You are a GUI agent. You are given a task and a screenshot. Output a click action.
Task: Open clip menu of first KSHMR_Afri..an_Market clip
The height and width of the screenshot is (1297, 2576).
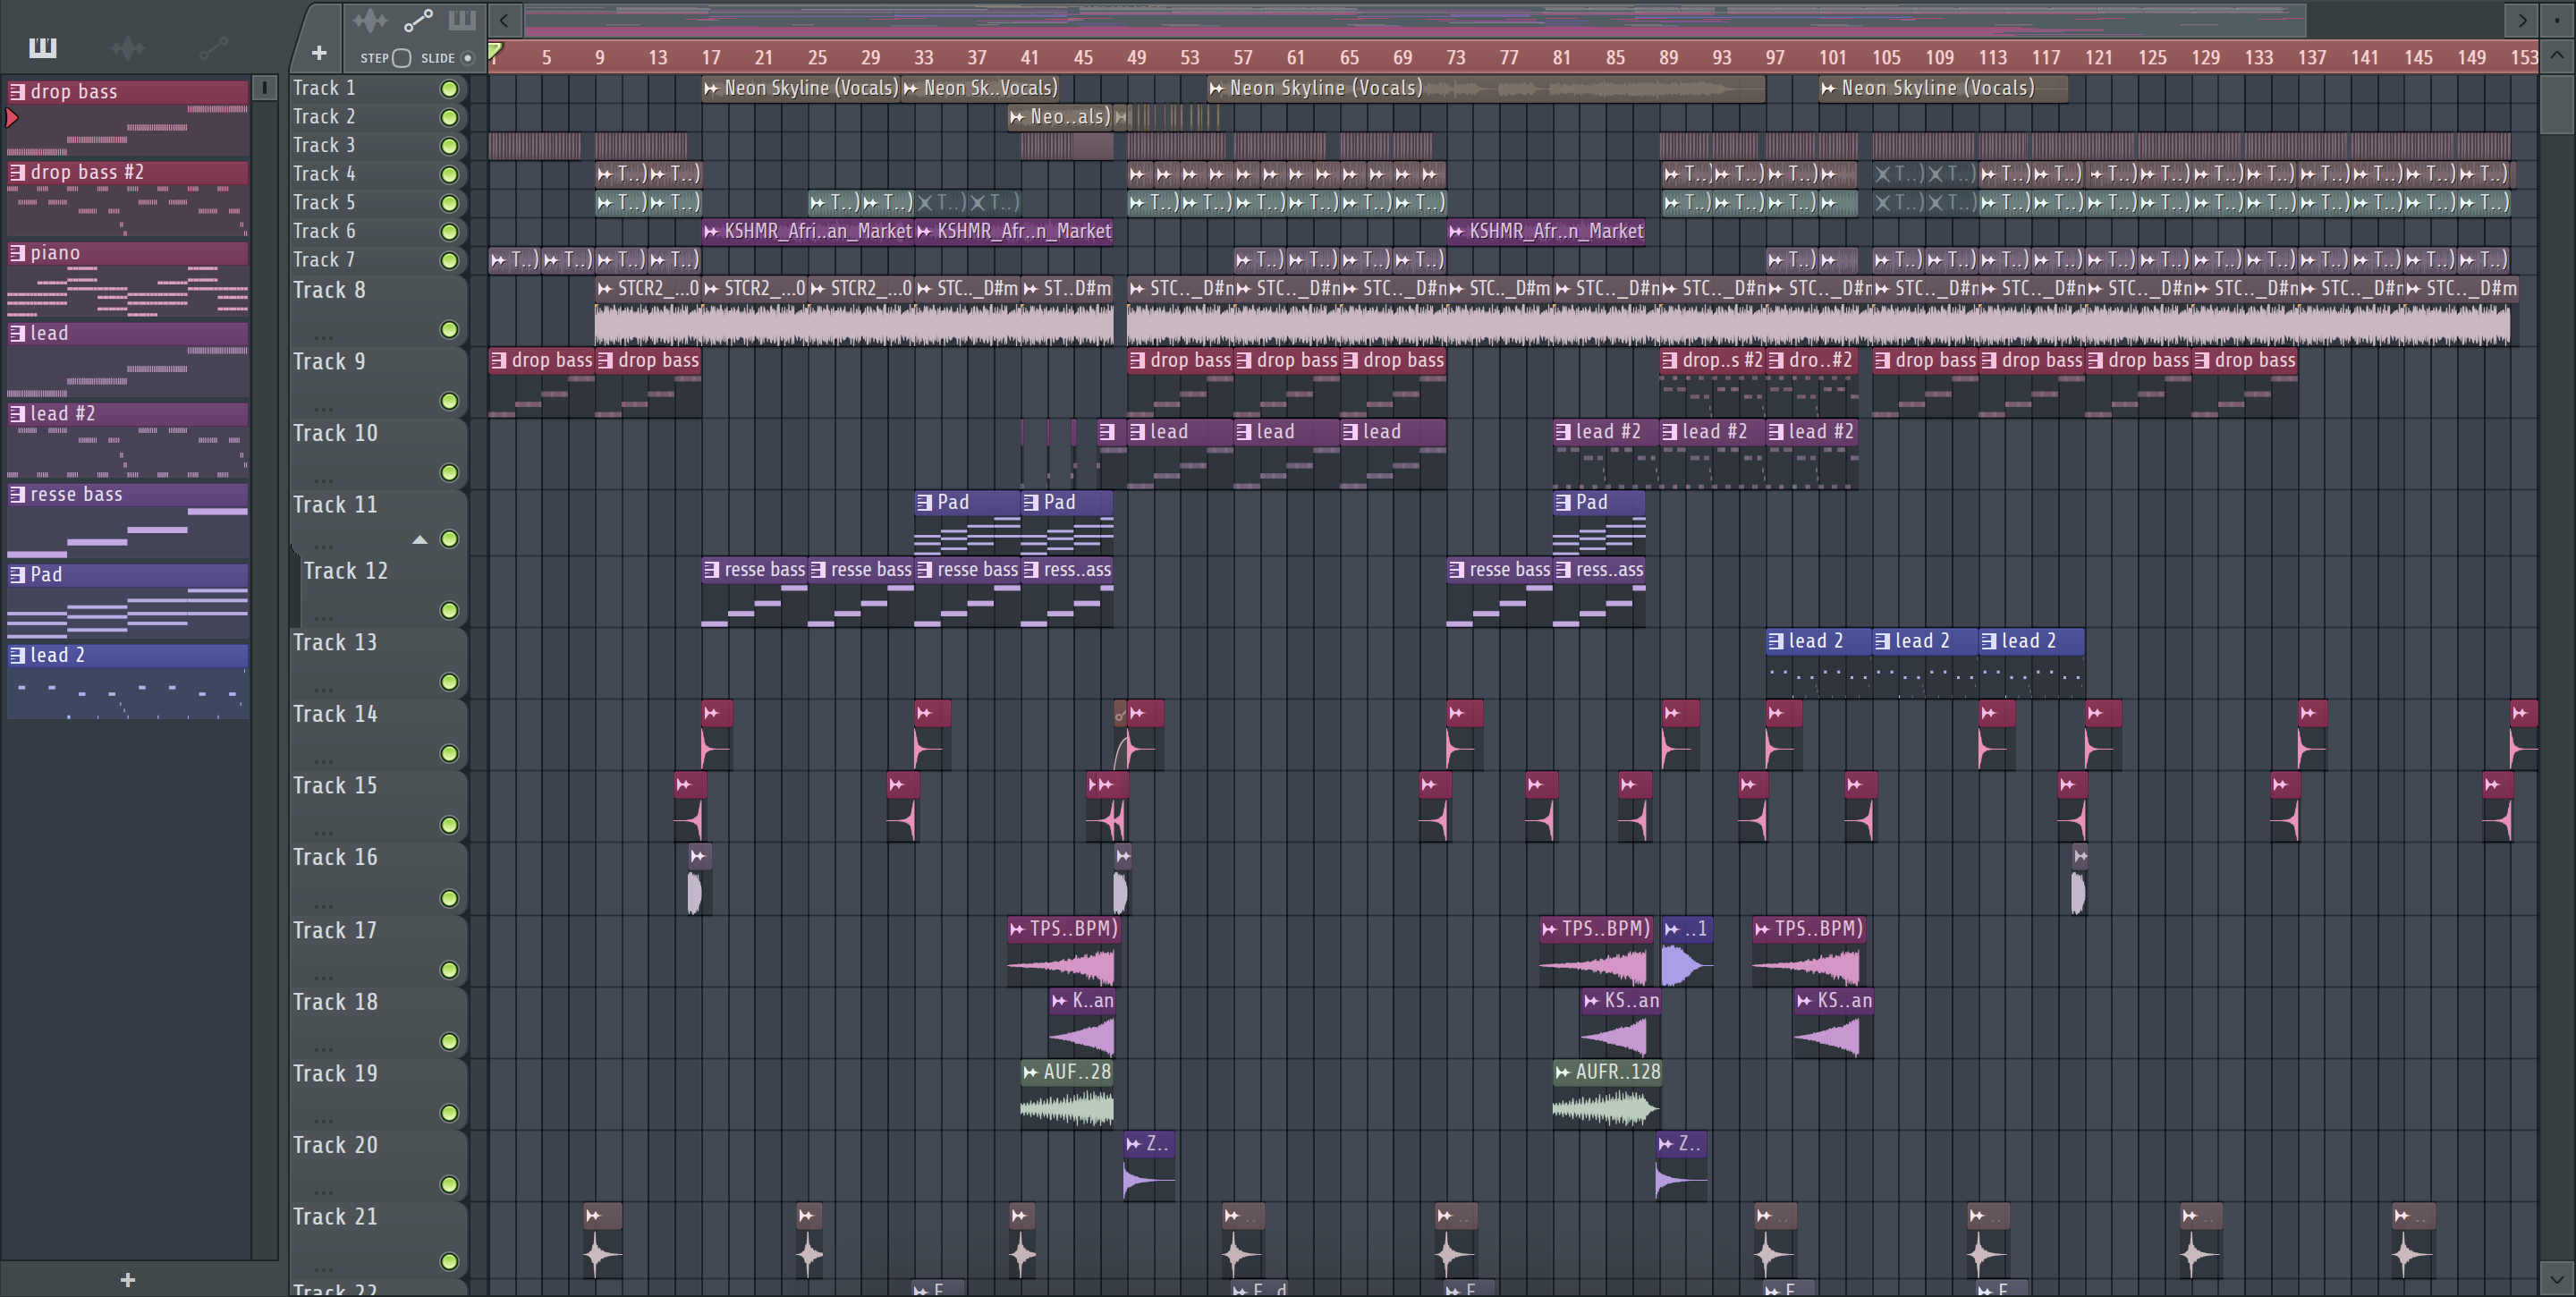711,231
